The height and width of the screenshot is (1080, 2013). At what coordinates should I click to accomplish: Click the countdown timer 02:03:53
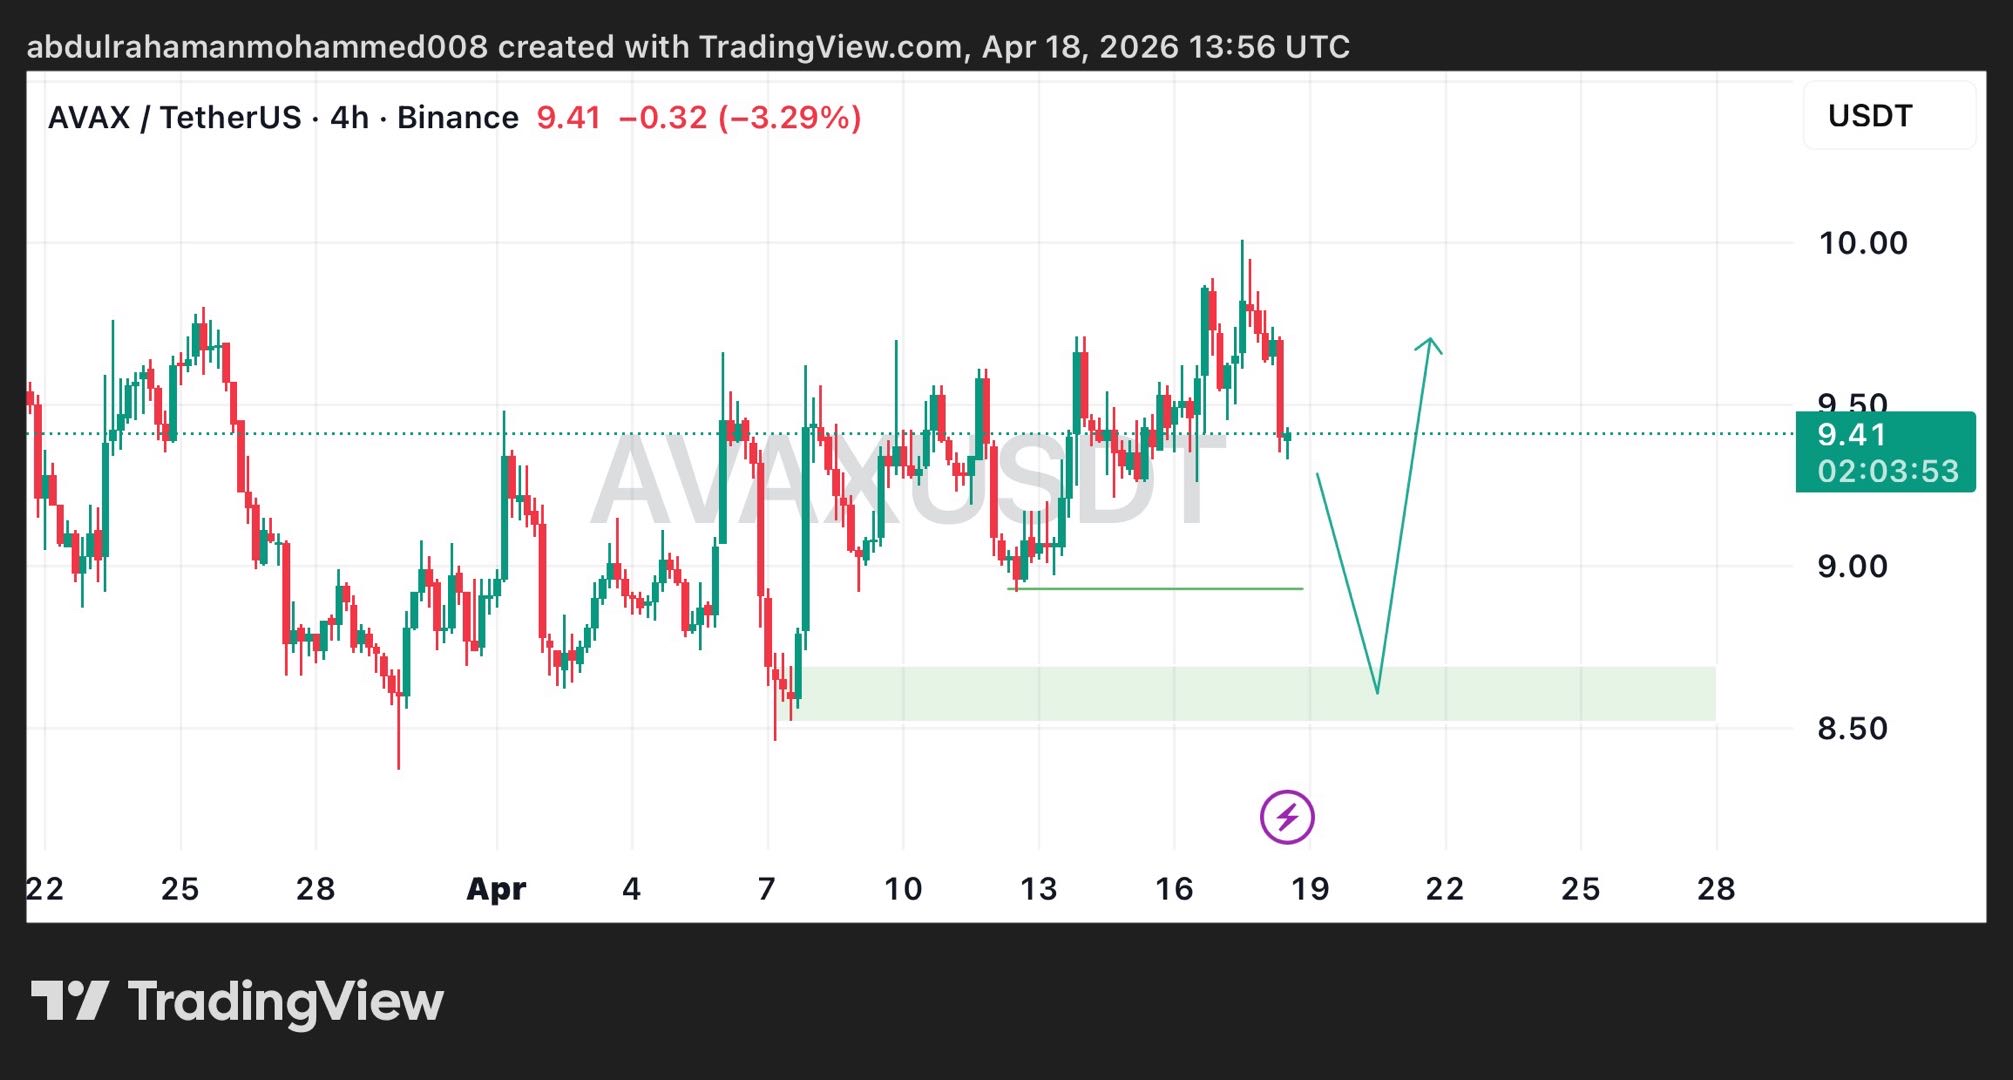(x=1888, y=471)
